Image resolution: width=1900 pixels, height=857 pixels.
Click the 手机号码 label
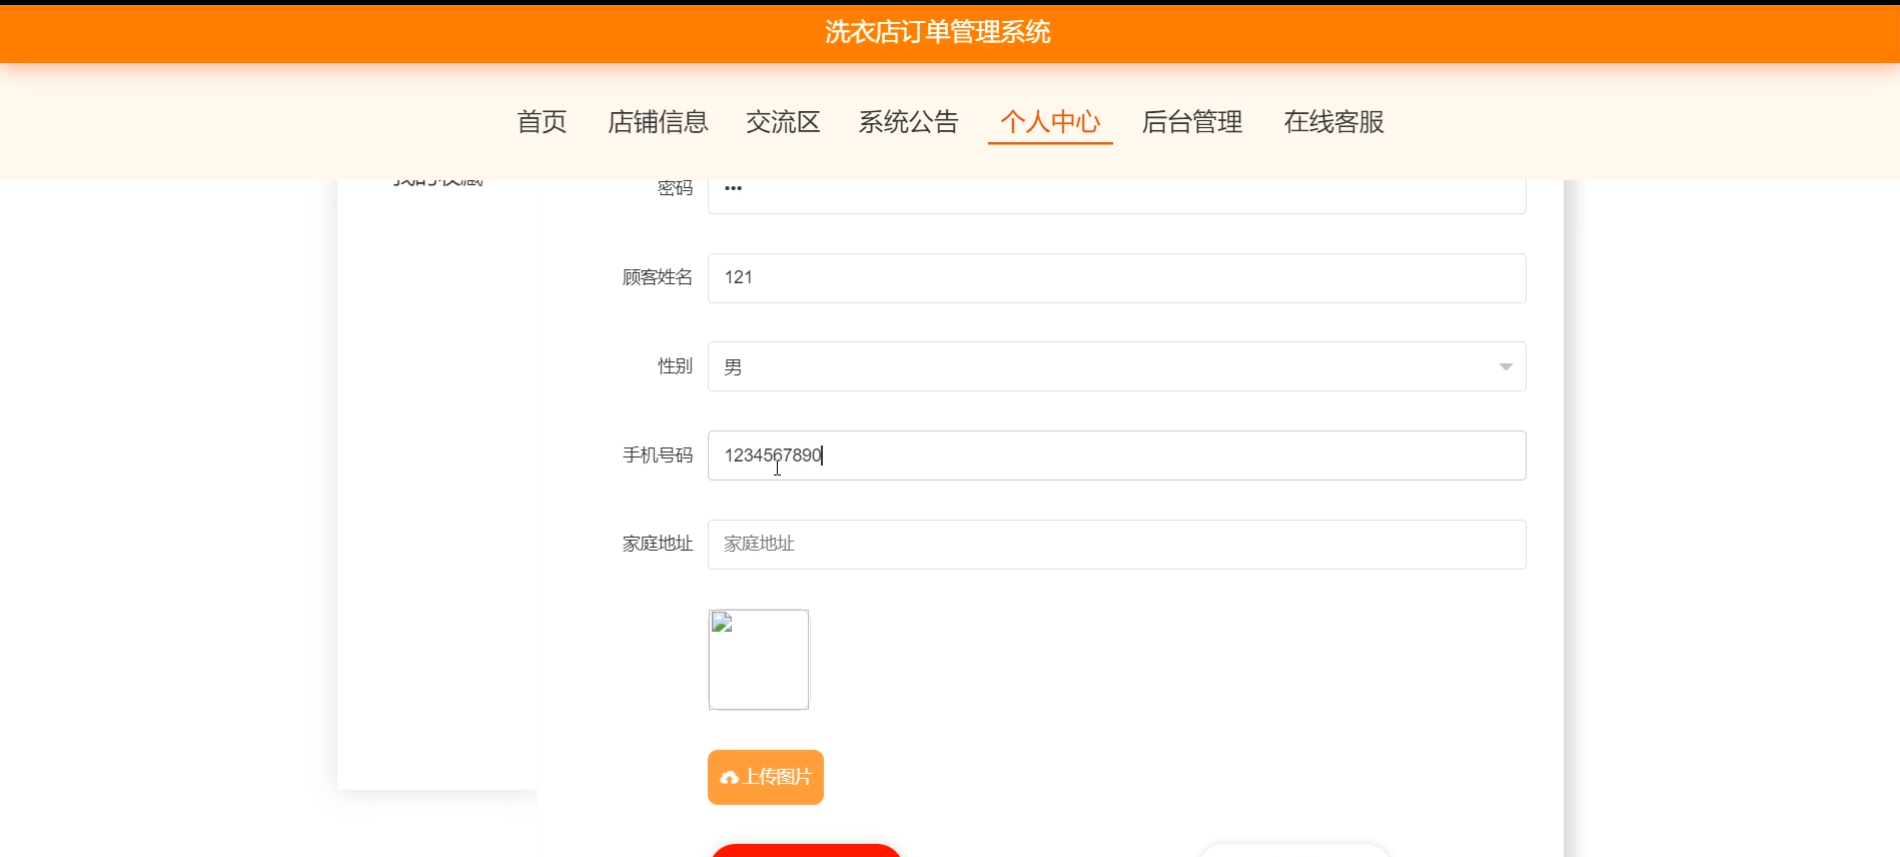[657, 455]
